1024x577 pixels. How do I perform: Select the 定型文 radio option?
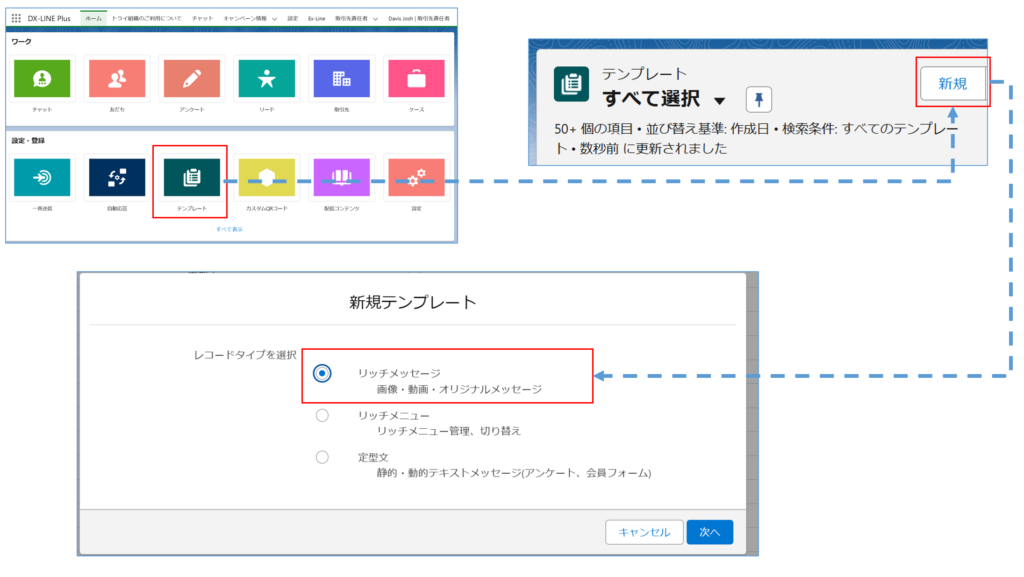click(x=322, y=457)
